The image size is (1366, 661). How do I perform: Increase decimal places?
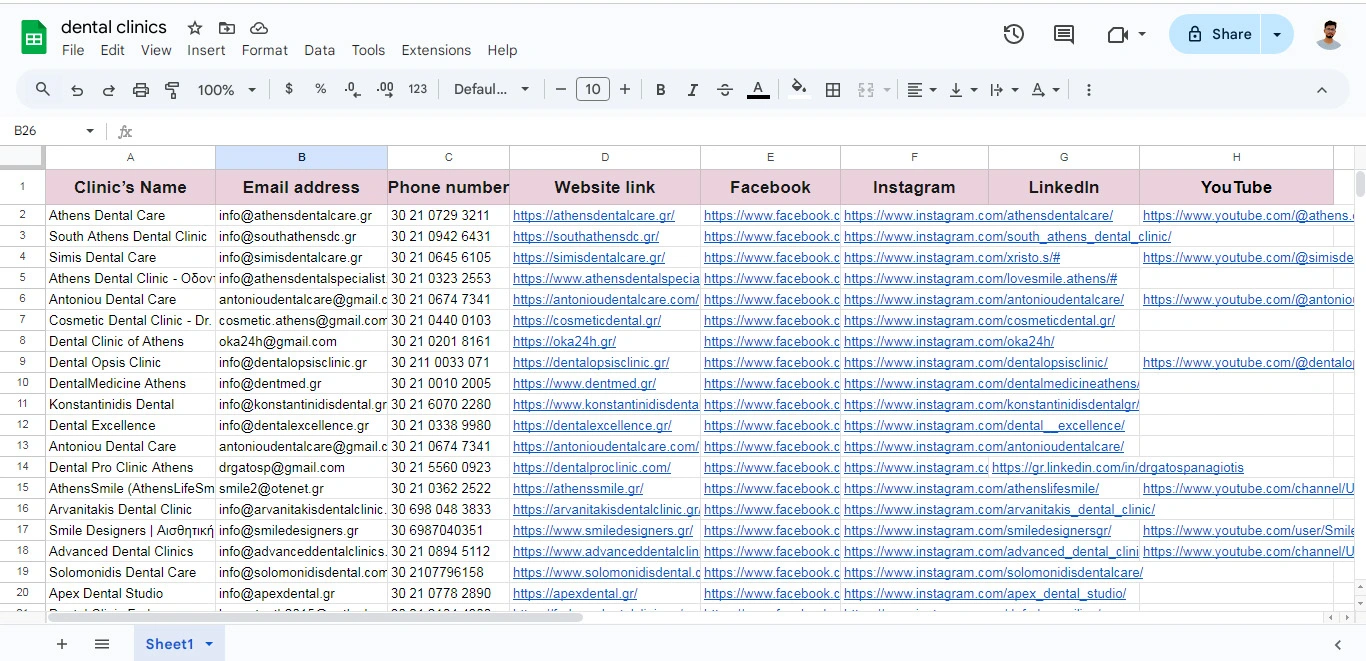385,89
